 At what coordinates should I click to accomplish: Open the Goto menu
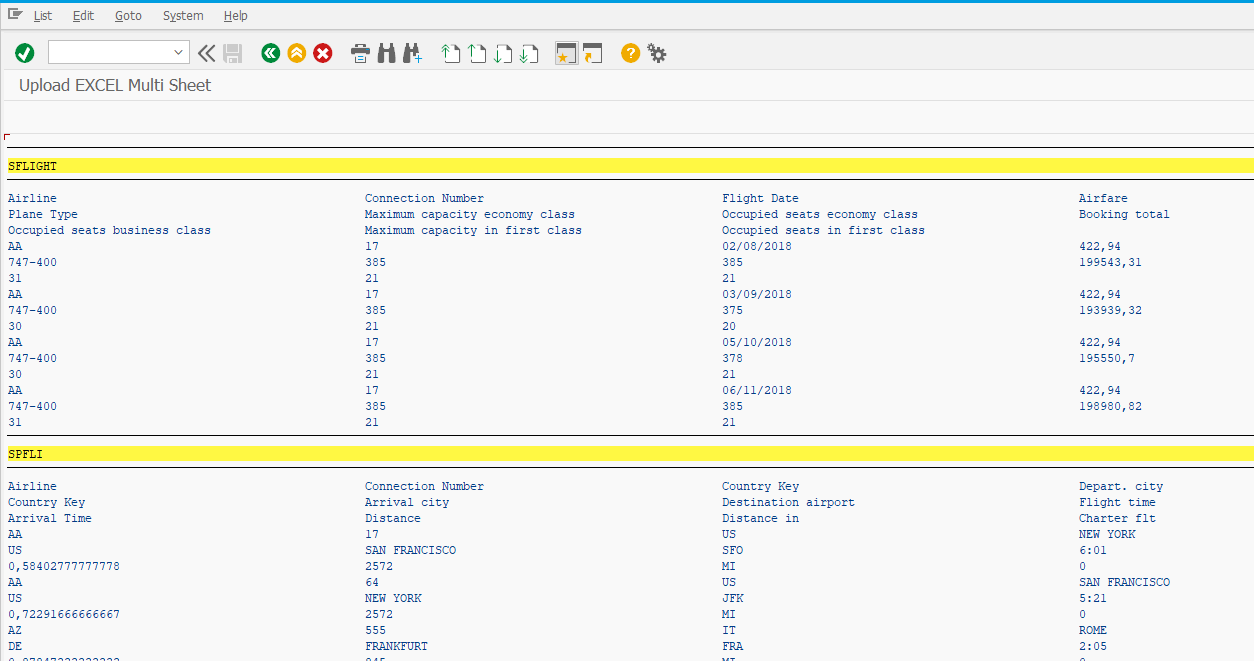[x=128, y=16]
